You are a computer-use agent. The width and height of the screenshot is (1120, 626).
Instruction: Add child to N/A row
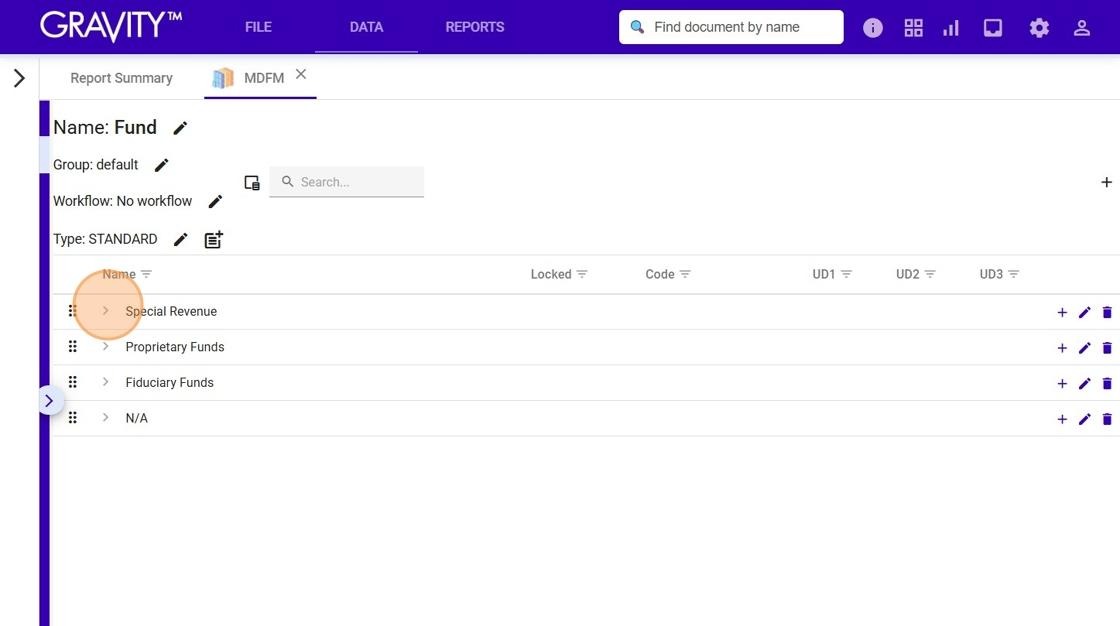[1062, 419]
